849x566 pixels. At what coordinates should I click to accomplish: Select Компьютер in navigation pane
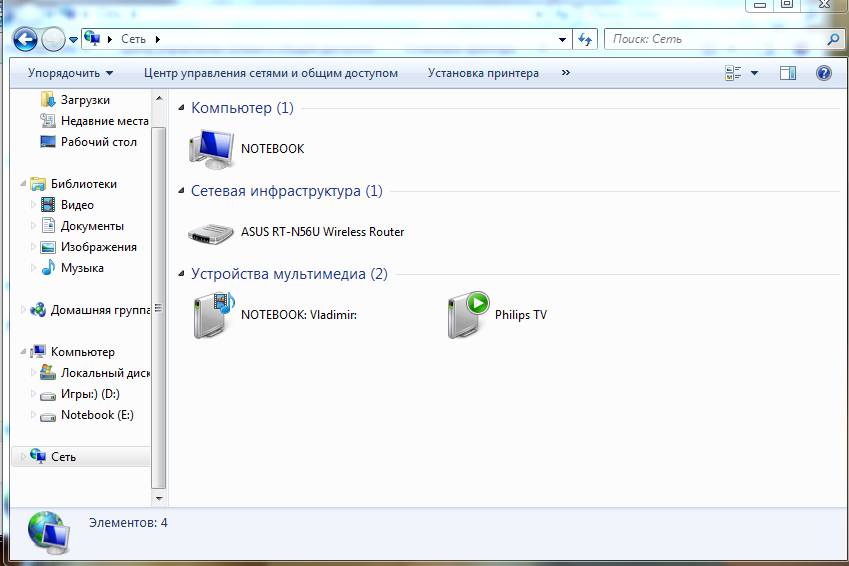pyautogui.click(x=82, y=352)
